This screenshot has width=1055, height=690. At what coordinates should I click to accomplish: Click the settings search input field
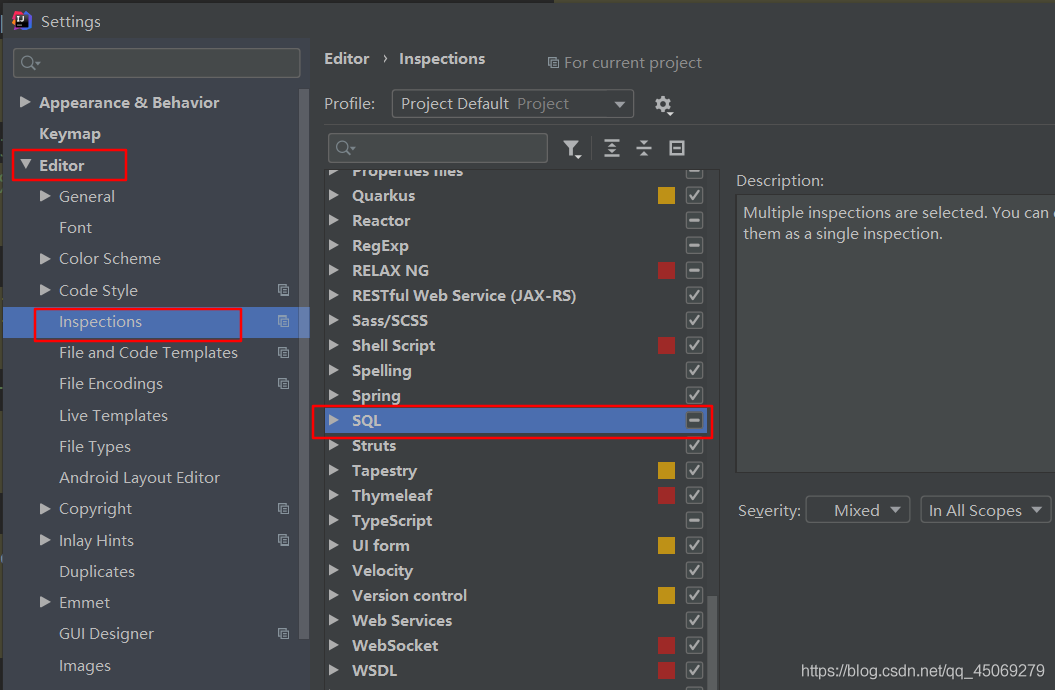157,63
